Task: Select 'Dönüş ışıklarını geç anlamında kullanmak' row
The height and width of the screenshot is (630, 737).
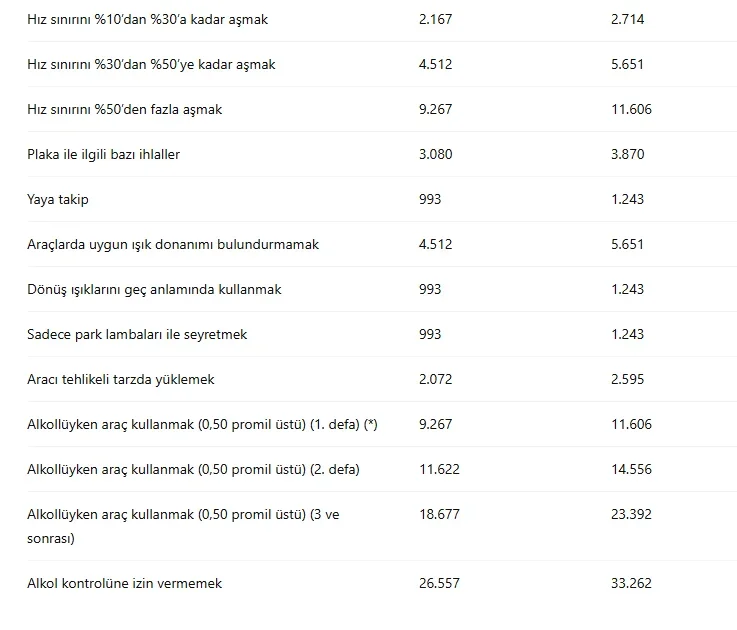Action: point(154,289)
